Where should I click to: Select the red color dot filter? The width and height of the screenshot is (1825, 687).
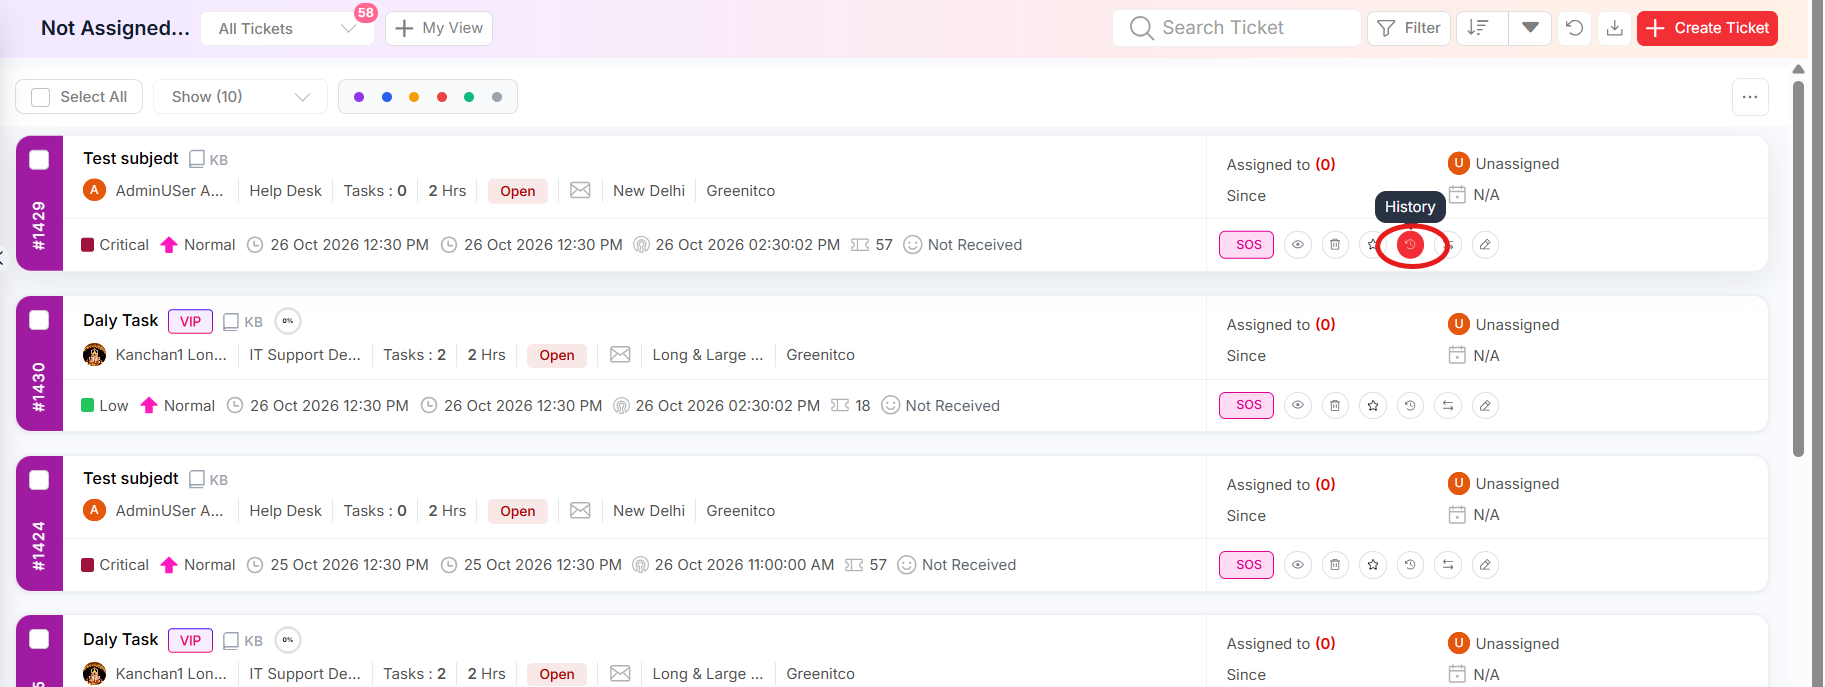[442, 97]
